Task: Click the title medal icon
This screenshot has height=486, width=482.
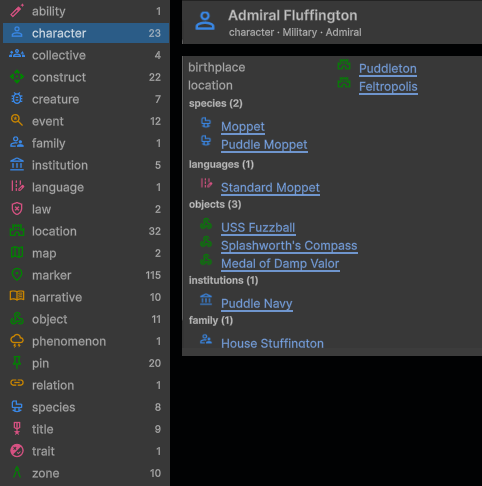Action: tap(17, 429)
